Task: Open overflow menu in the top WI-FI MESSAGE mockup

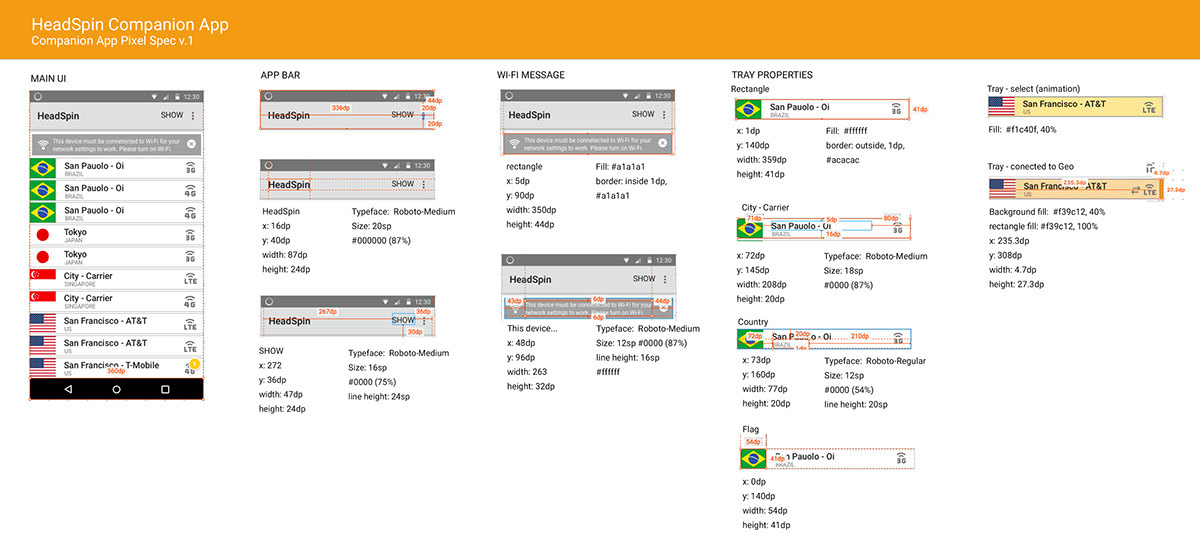Action: click(664, 114)
